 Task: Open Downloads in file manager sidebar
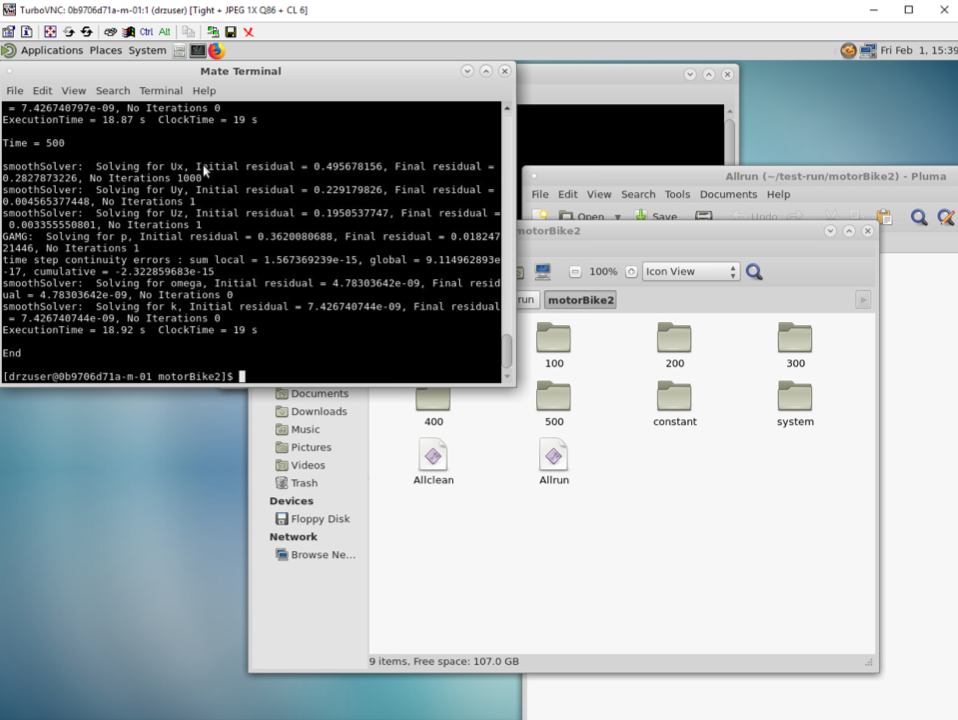312,411
